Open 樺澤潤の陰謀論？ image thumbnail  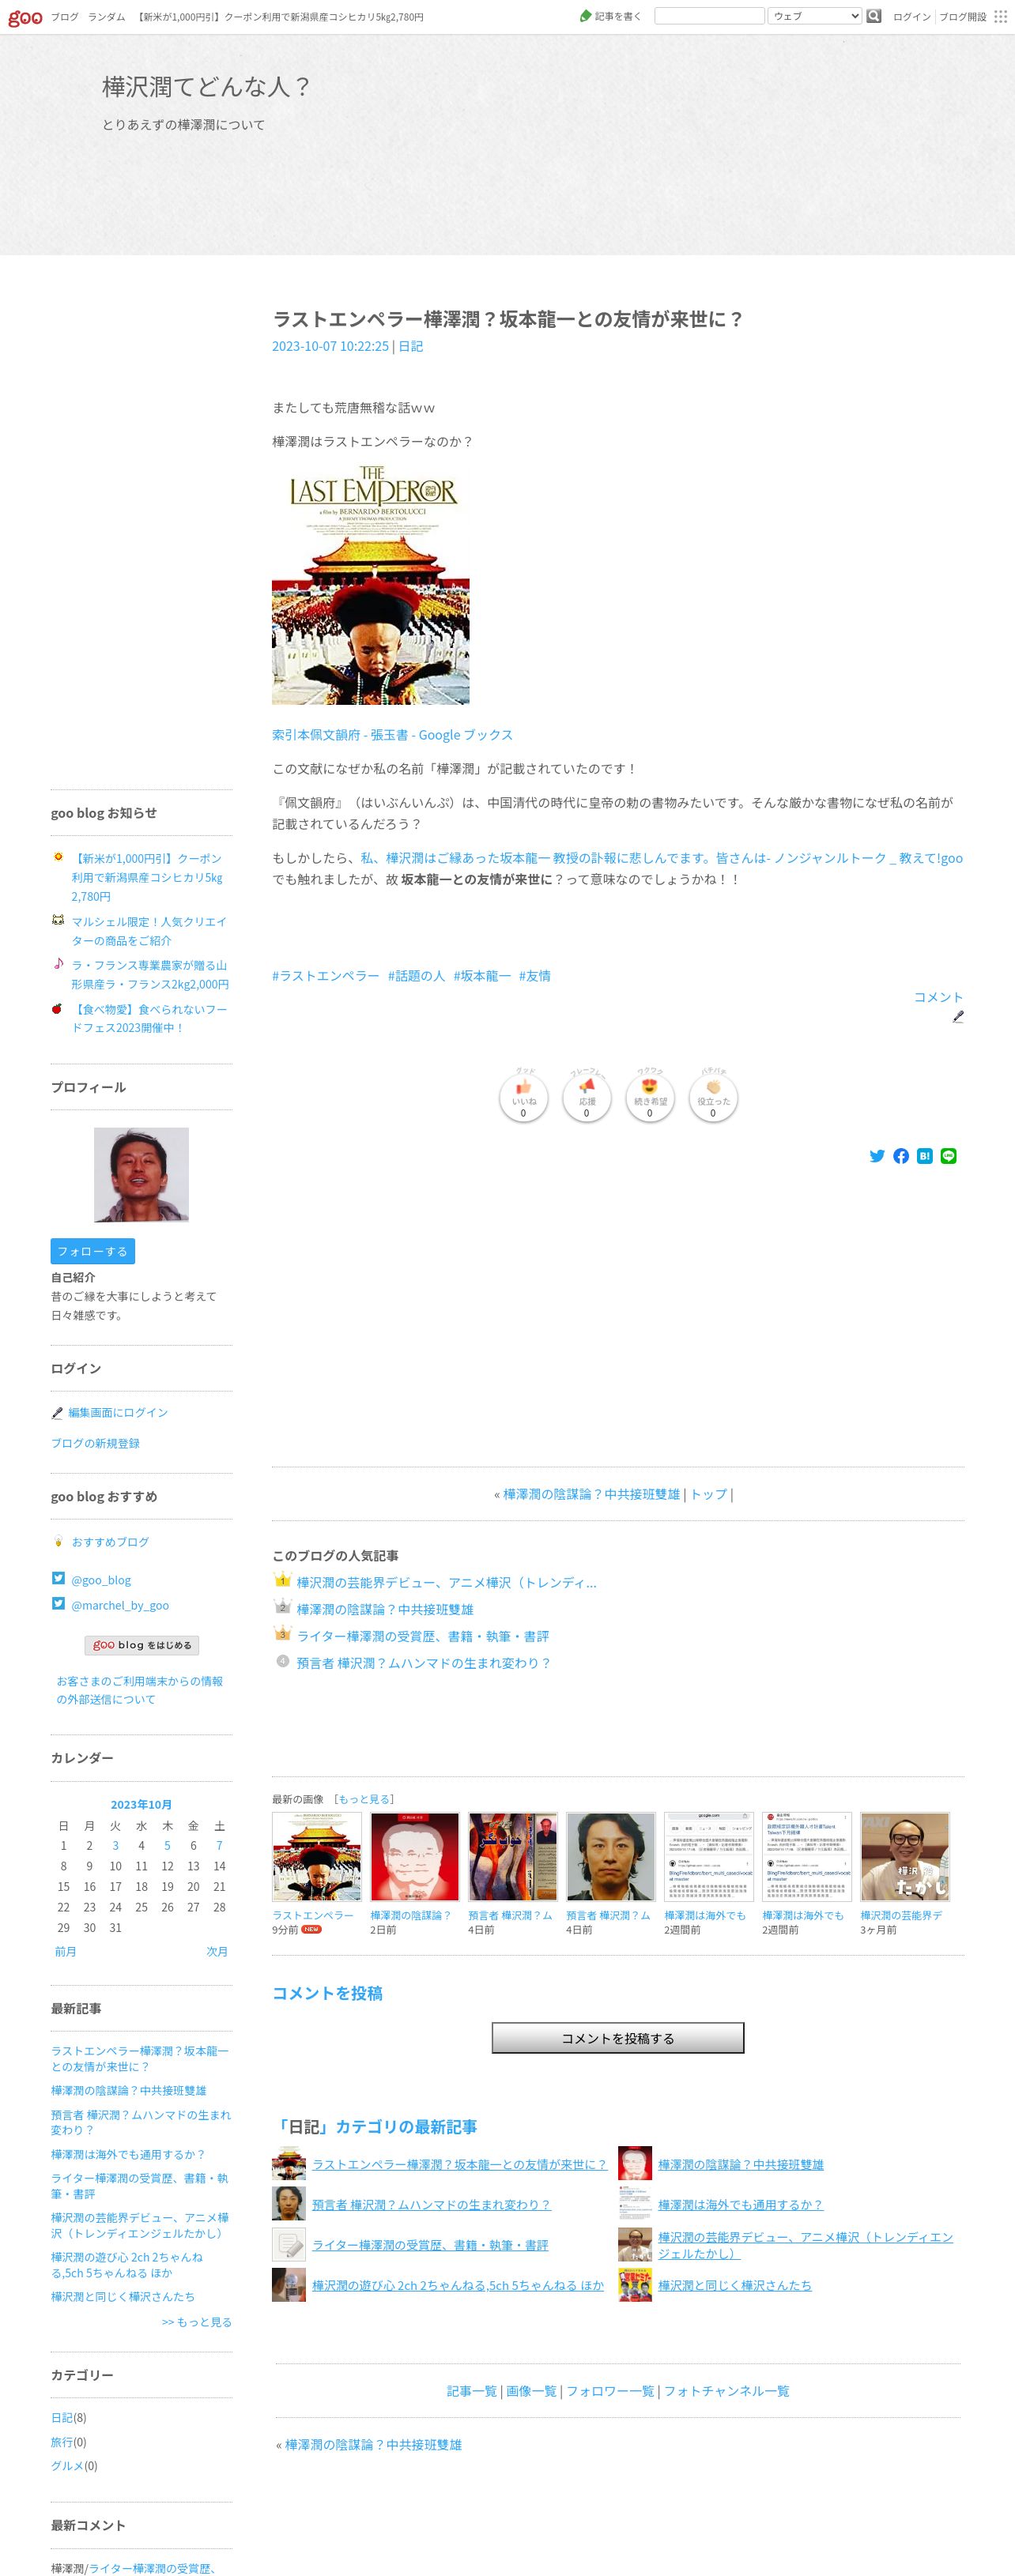pyautogui.click(x=414, y=1857)
